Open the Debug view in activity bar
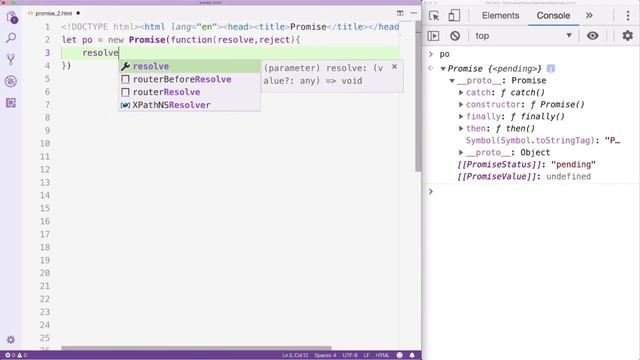Image resolution: width=640 pixels, height=360 pixels. click(11, 81)
